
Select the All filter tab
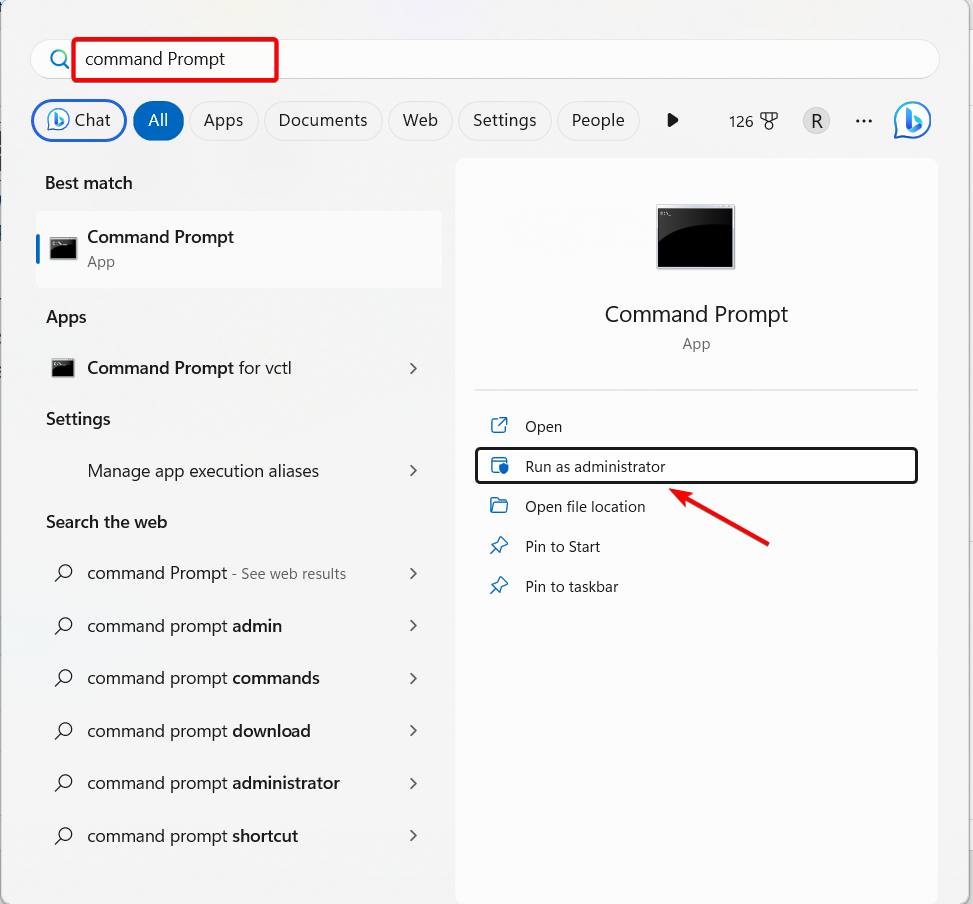pos(158,120)
